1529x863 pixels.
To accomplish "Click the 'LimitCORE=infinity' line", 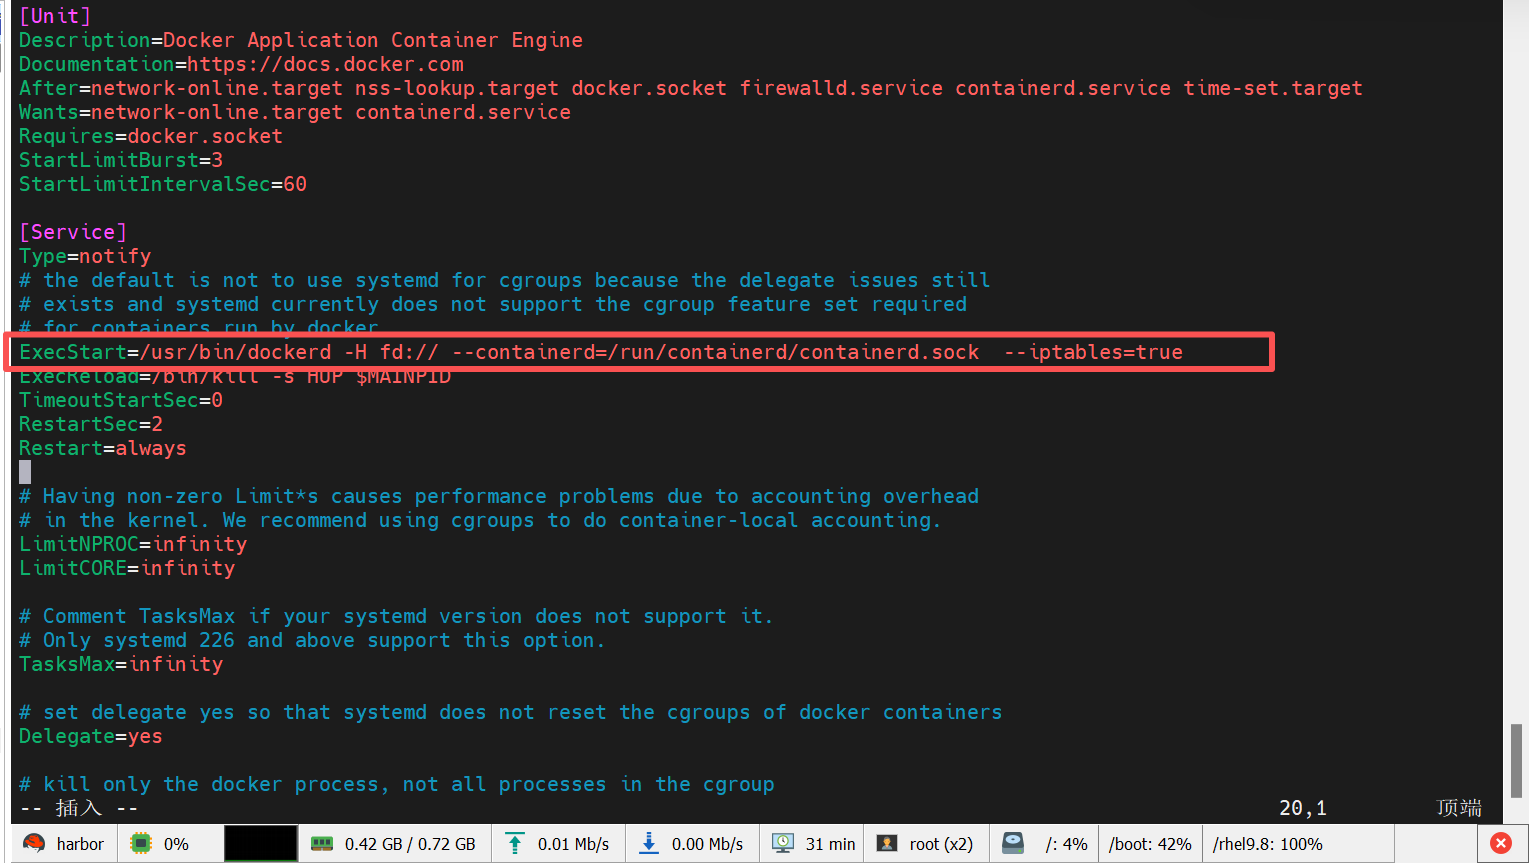I will 127,568.
